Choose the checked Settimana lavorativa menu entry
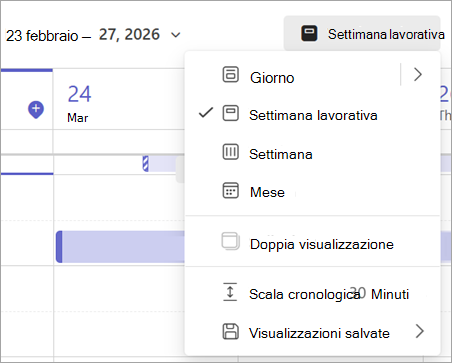Image resolution: width=452 pixels, height=363 pixels. (313, 115)
